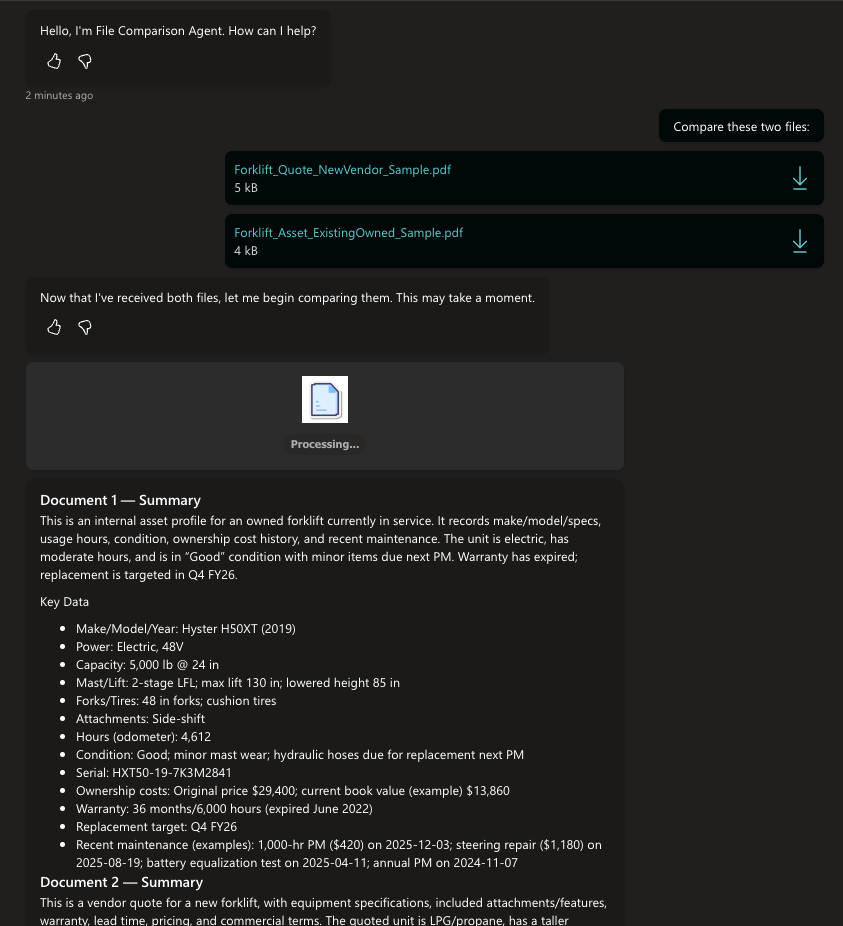Click the 'Document 2 — Summary' heading
Screen dimensions: 843x926
[121, 882]
